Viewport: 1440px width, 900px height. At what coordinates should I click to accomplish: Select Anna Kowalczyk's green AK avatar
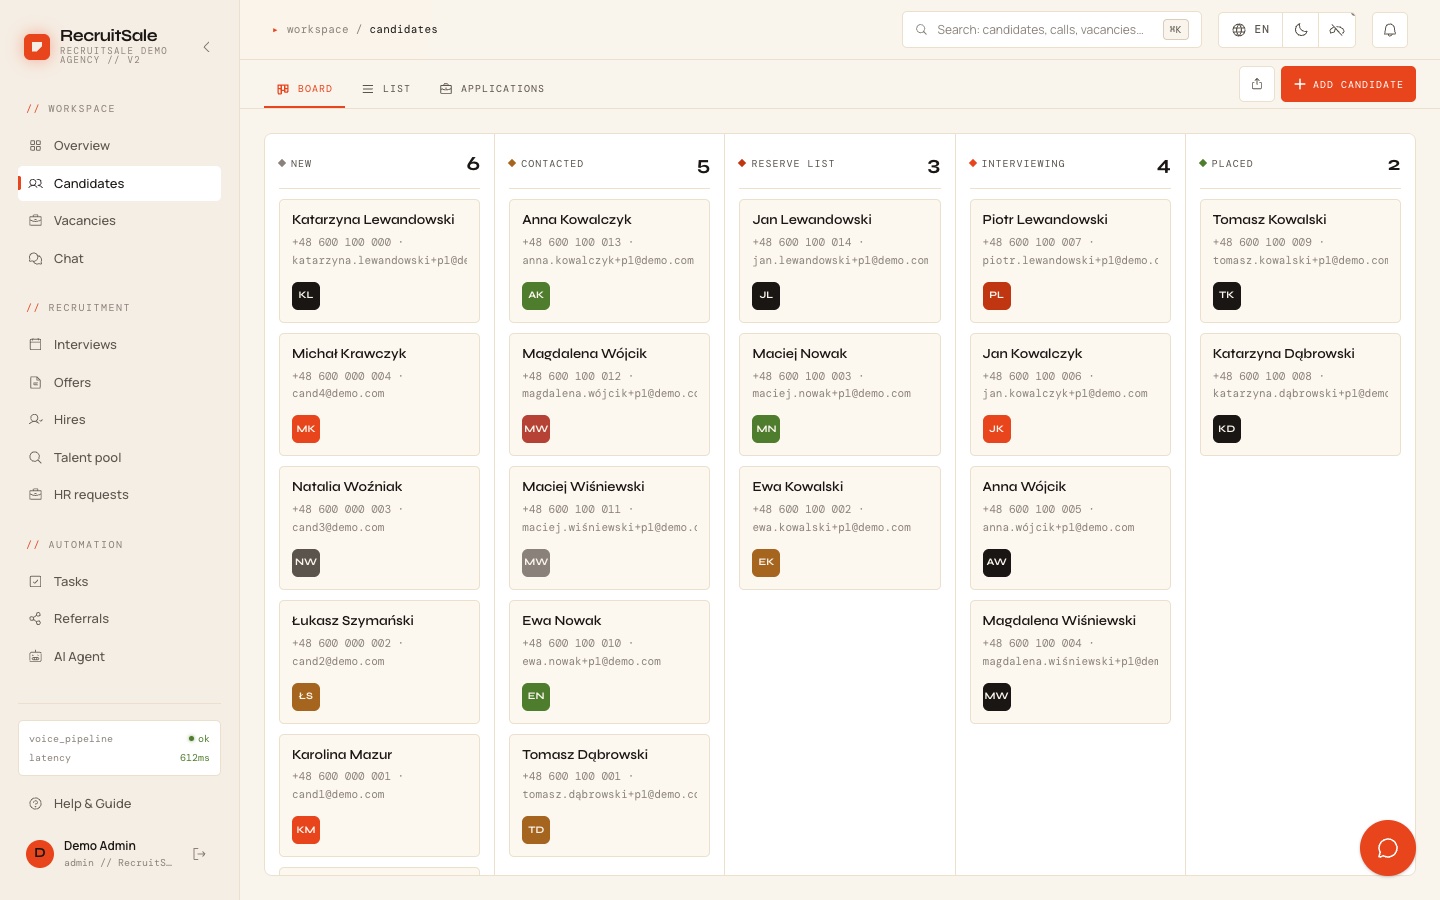click(x=536, y=295)
